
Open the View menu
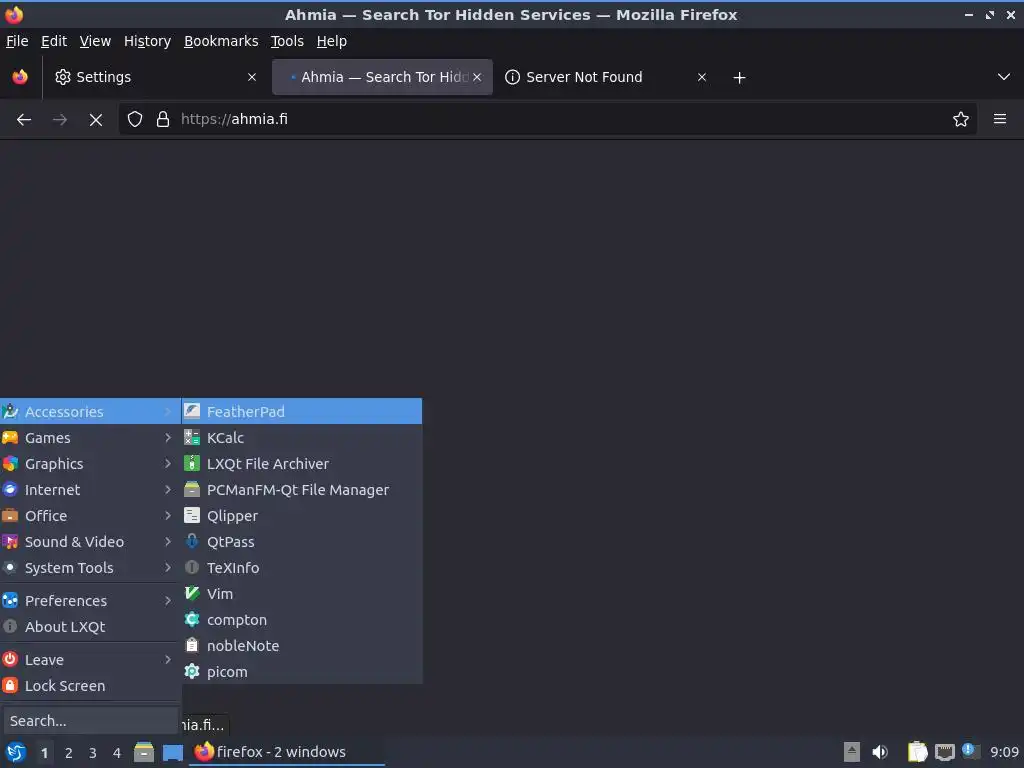[95, 41]
